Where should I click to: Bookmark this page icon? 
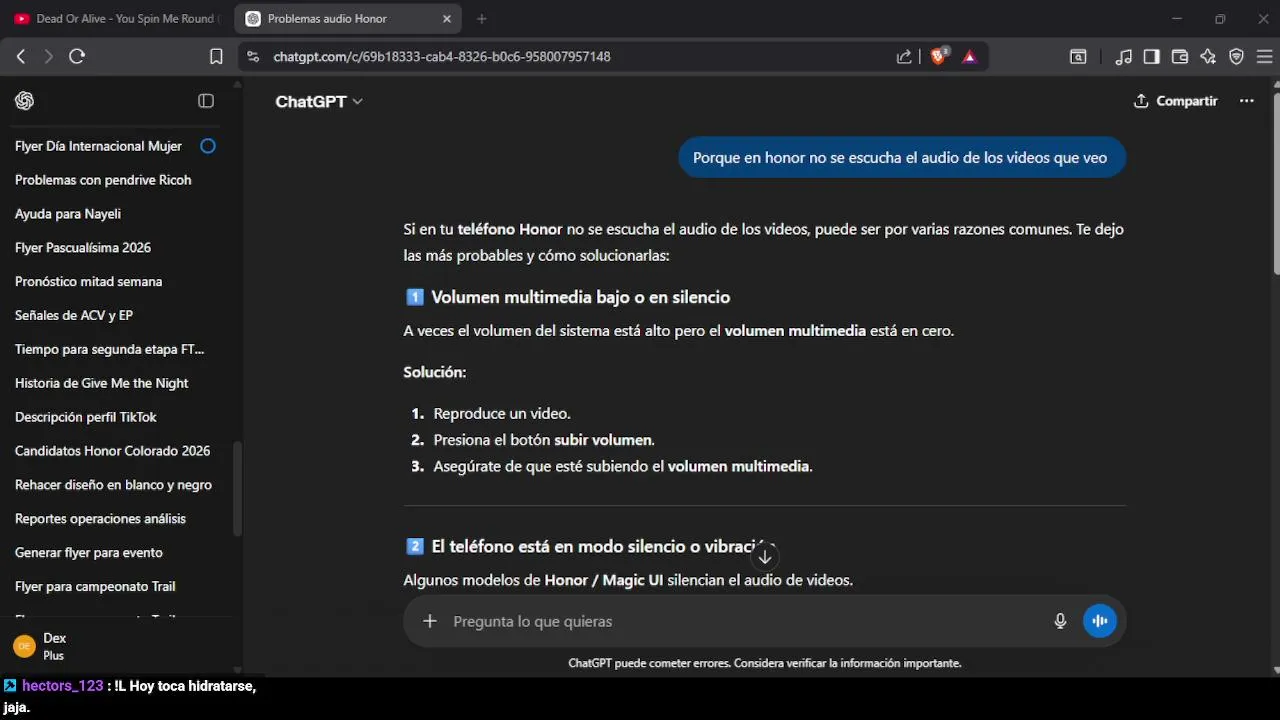216,57
